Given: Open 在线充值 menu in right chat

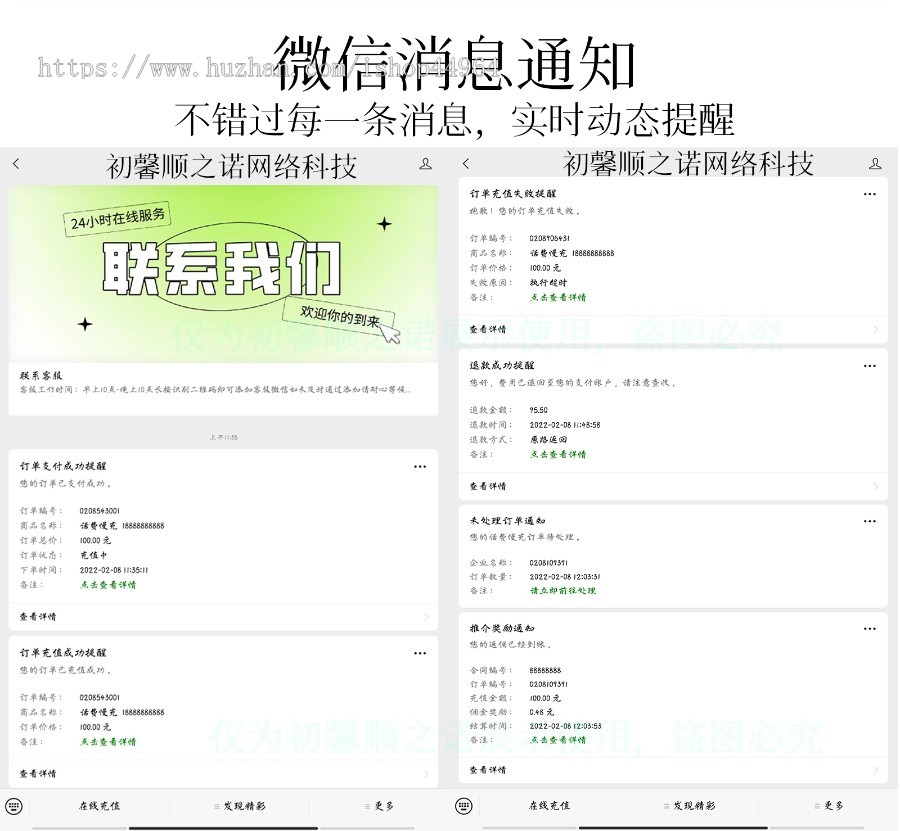Looking at the screenshot, I should click(549, 806).
